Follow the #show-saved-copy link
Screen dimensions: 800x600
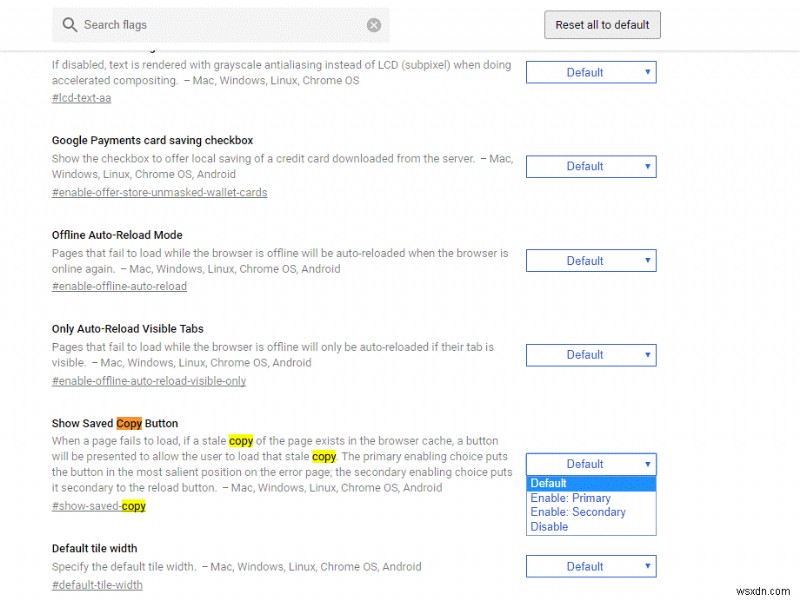click(x=98, y=506)
